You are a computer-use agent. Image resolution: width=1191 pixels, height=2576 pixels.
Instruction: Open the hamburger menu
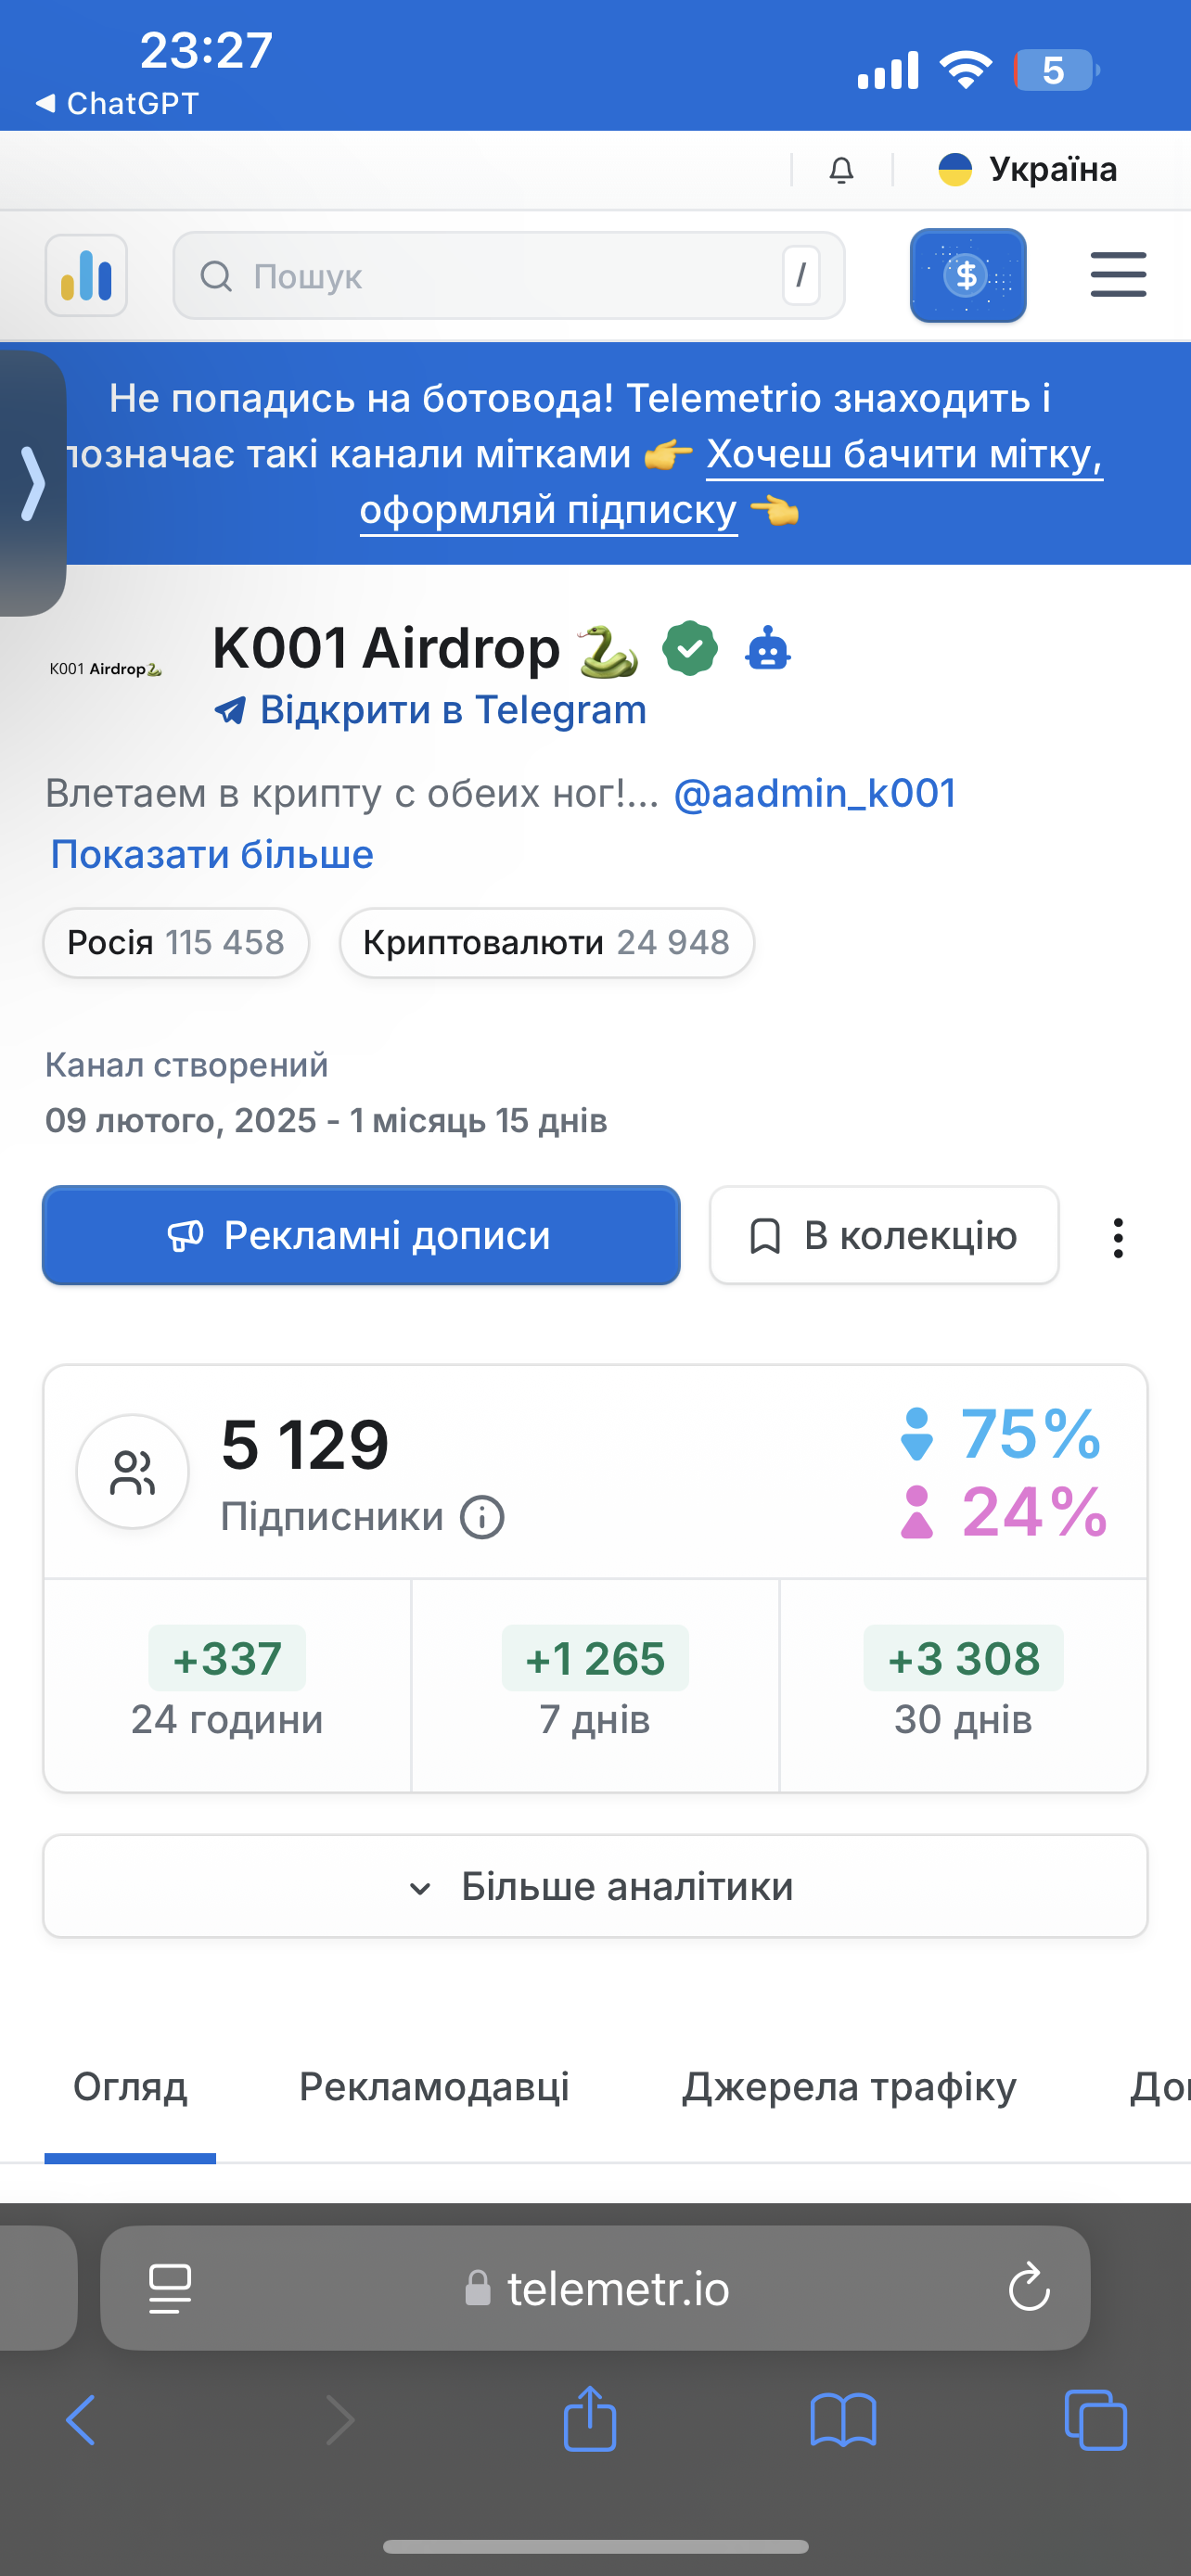point(1117,275)
